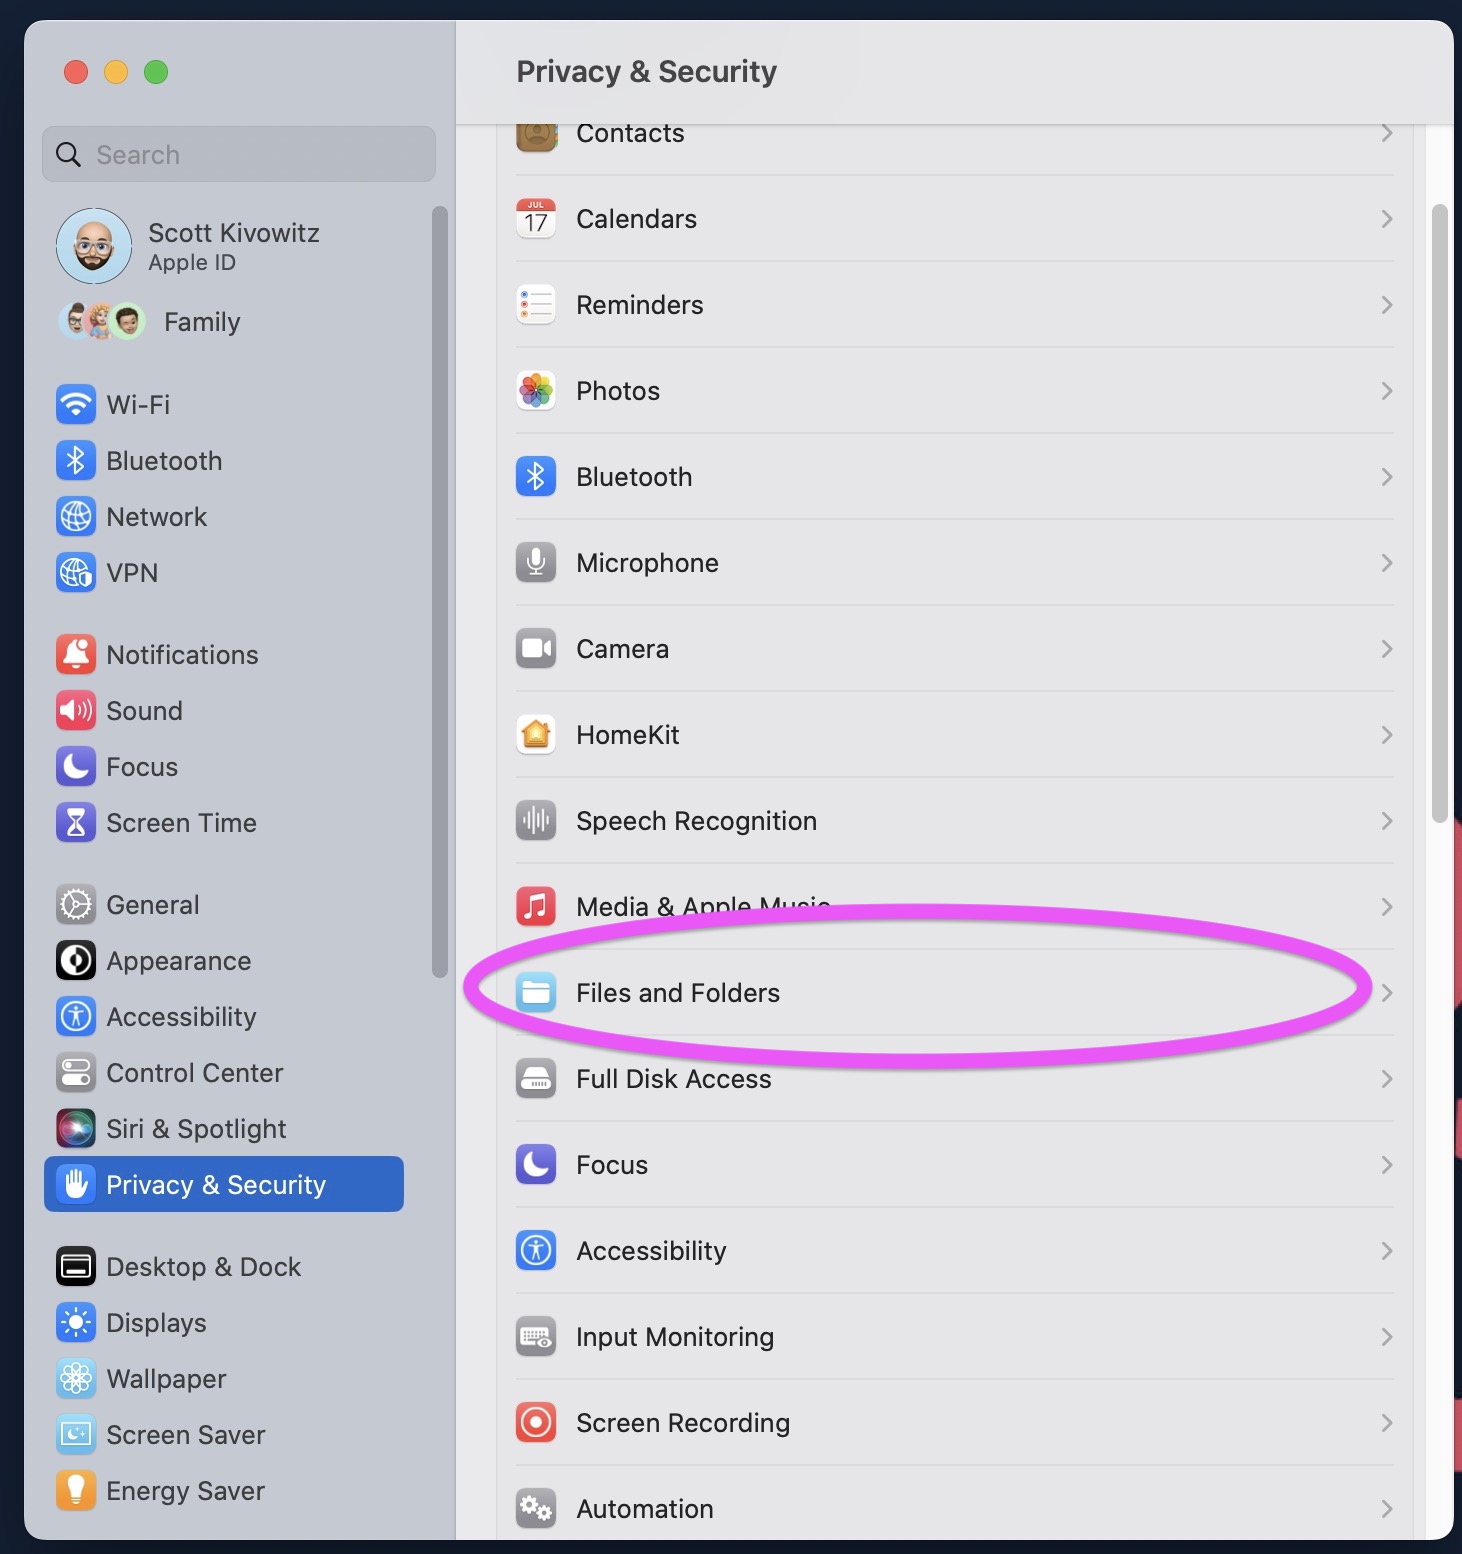Open the Screen Time hourglass icon
The width and height of the screenshot is (1462, 1554).
76,822
